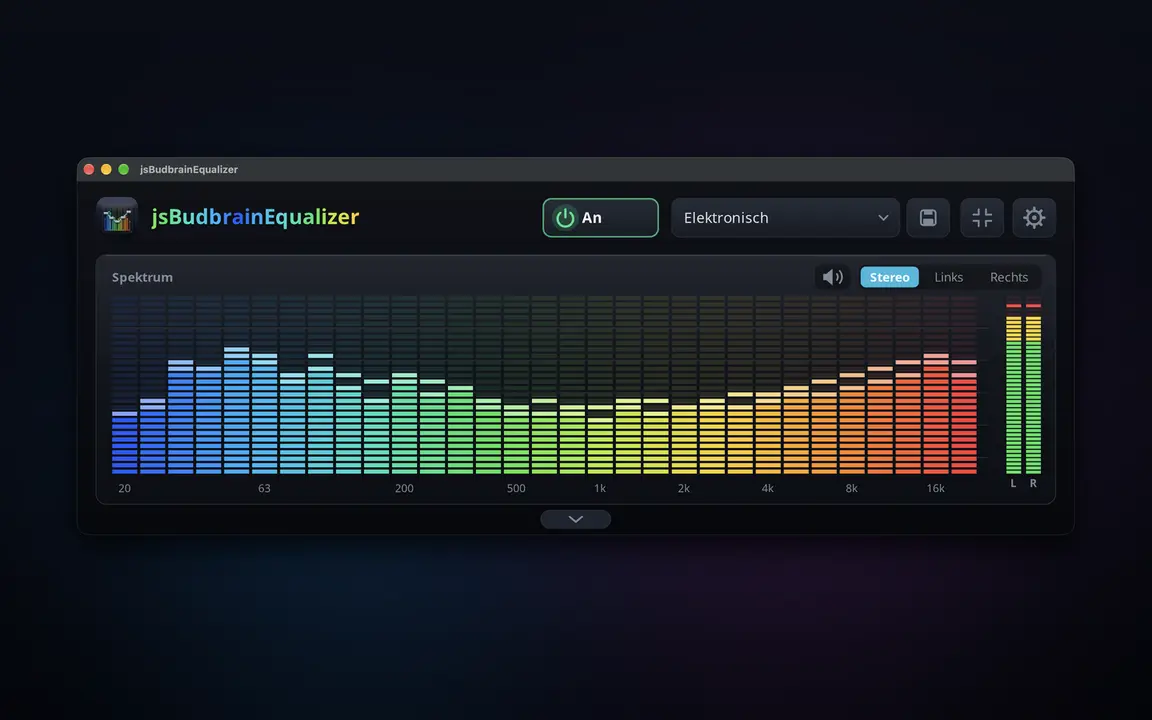Click the 20 frequency label
This screenshot has height=720, width=1152.
tap(125, 489)
